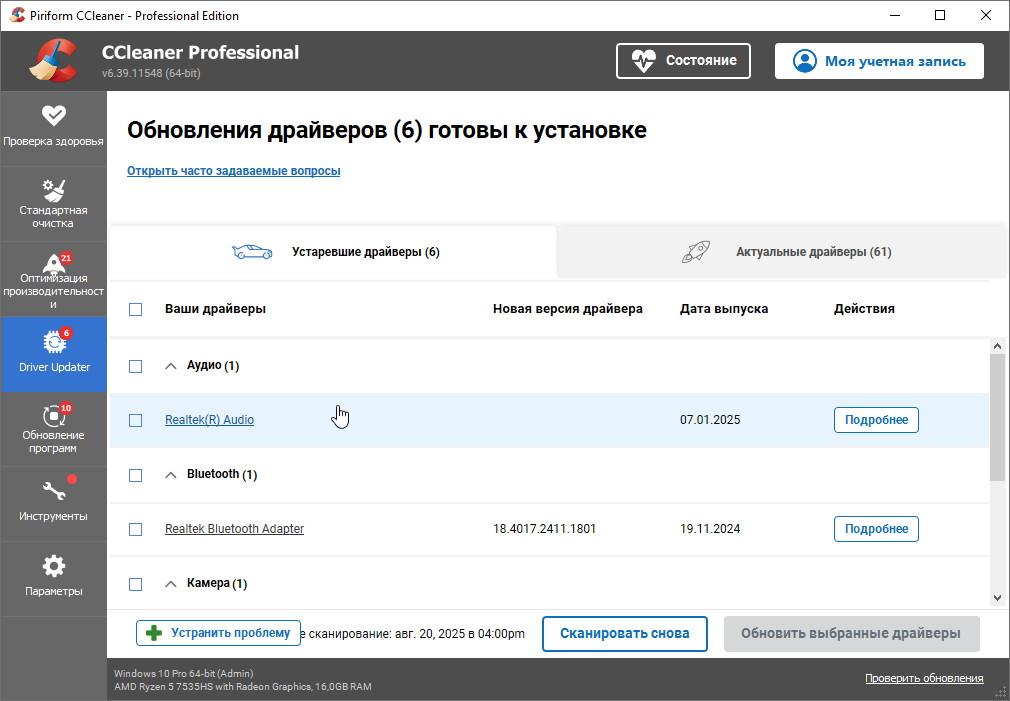Check the Realtek Bluetooth Adapter checkbox
Image resolution: width=1010 pixels, height=701 pixels.
point(135,529)
